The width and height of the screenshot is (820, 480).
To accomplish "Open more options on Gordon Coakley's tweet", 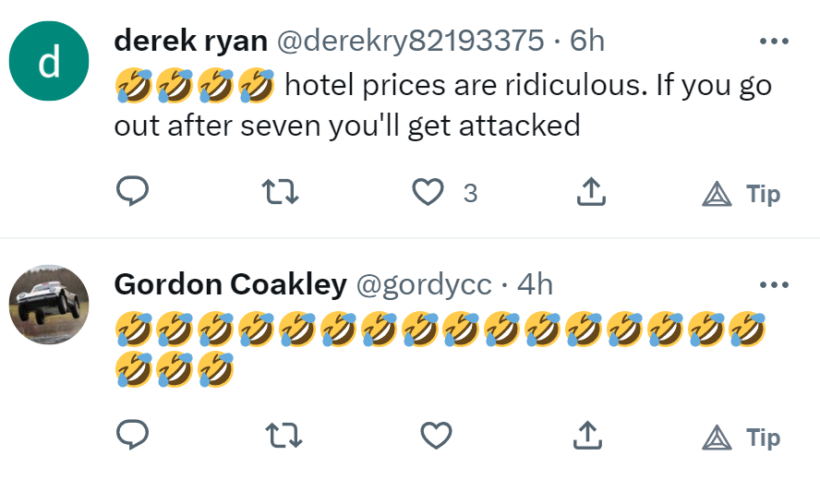I will (x=775, y=285).
